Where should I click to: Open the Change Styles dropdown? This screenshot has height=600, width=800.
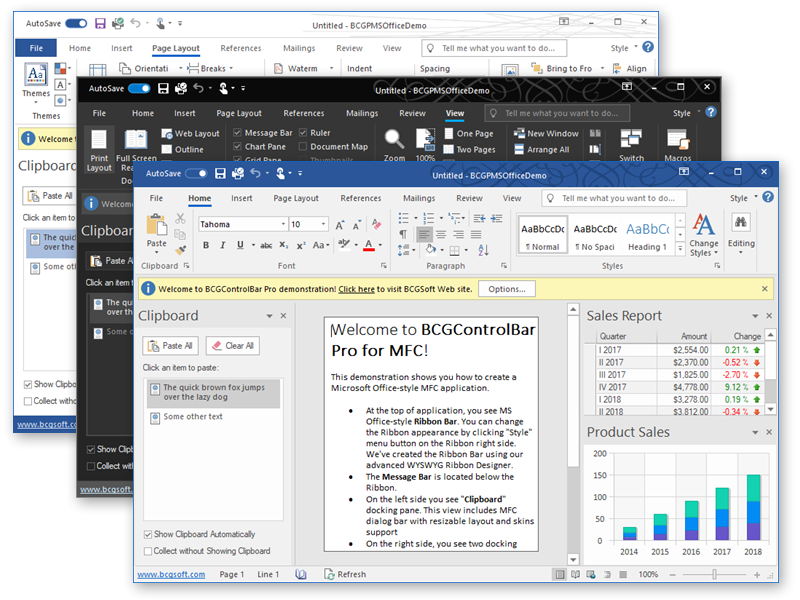click(x=705, y=240)
